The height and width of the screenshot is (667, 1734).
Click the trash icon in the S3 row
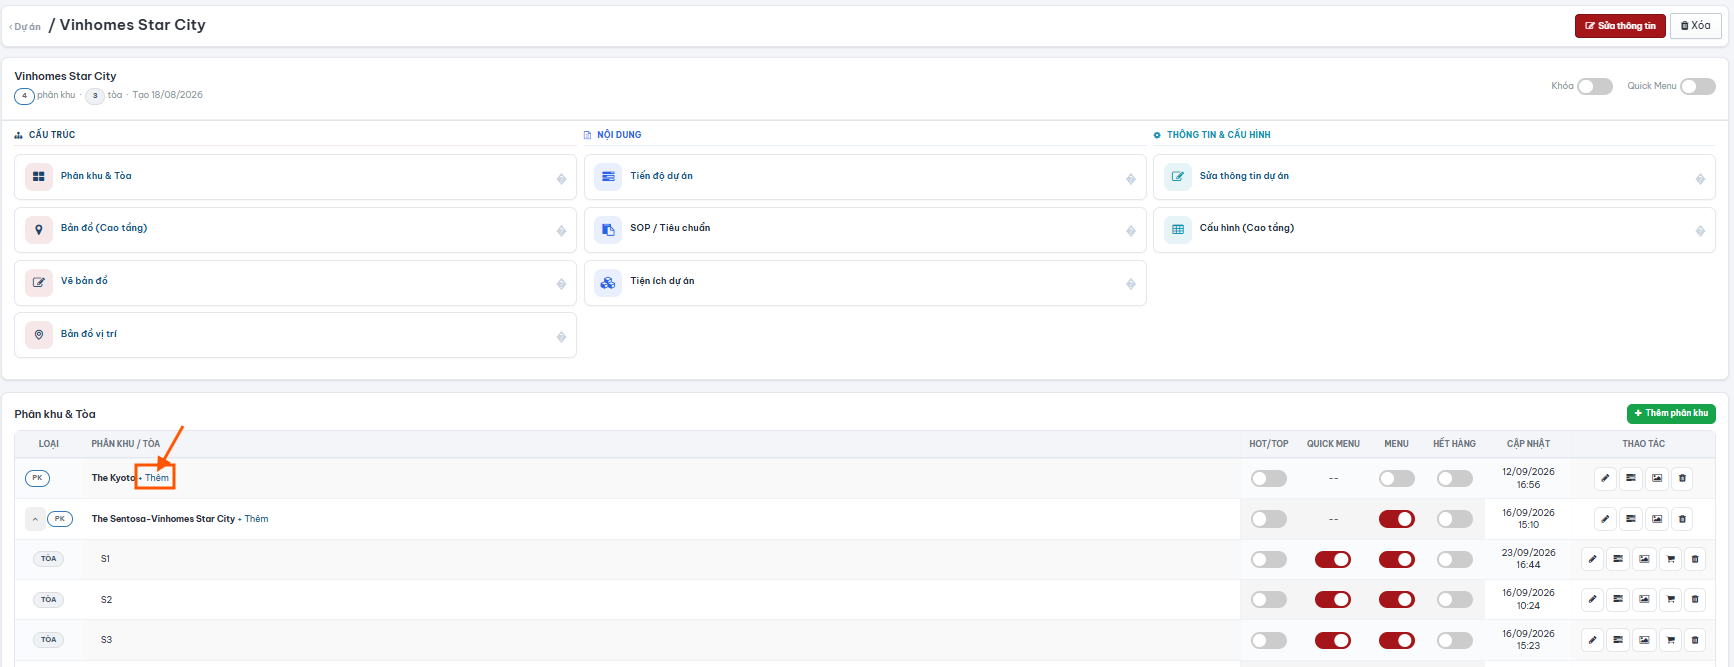pos(1695,640)
